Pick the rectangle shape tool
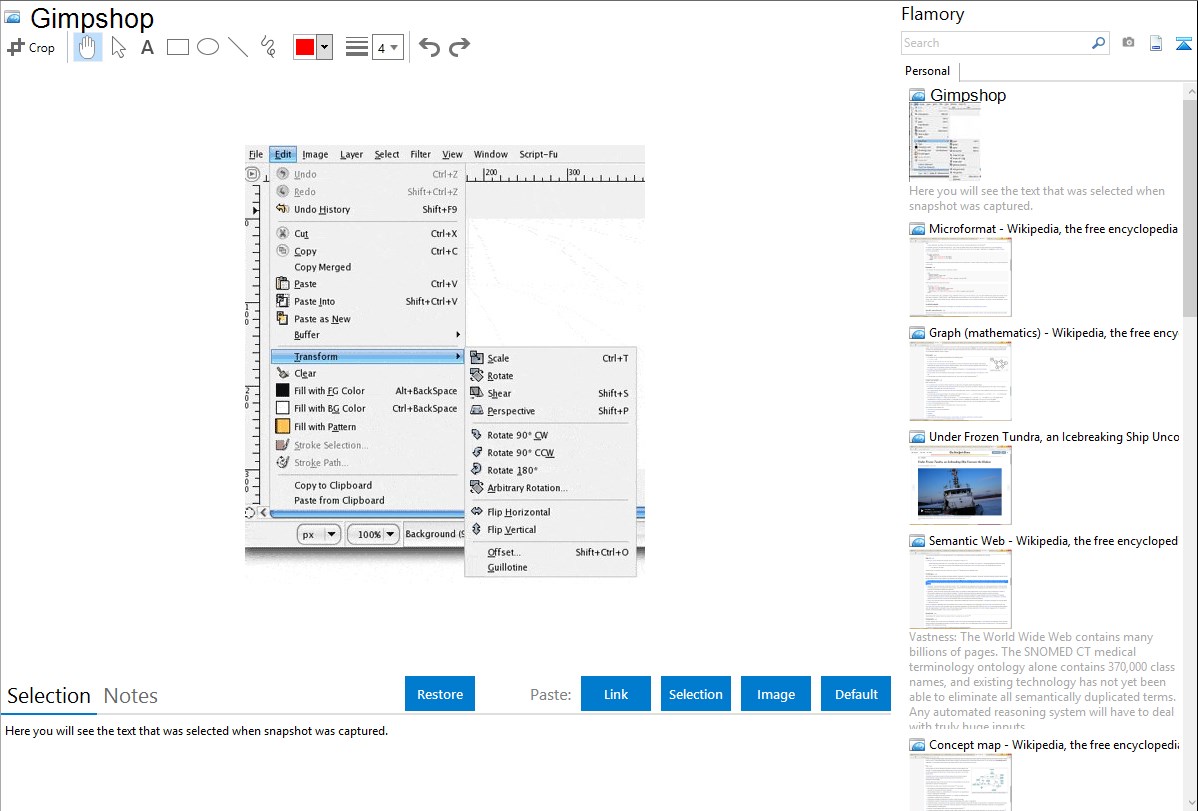The height and width of the screenshot is (811, 1198). click(x=177, y=47)
